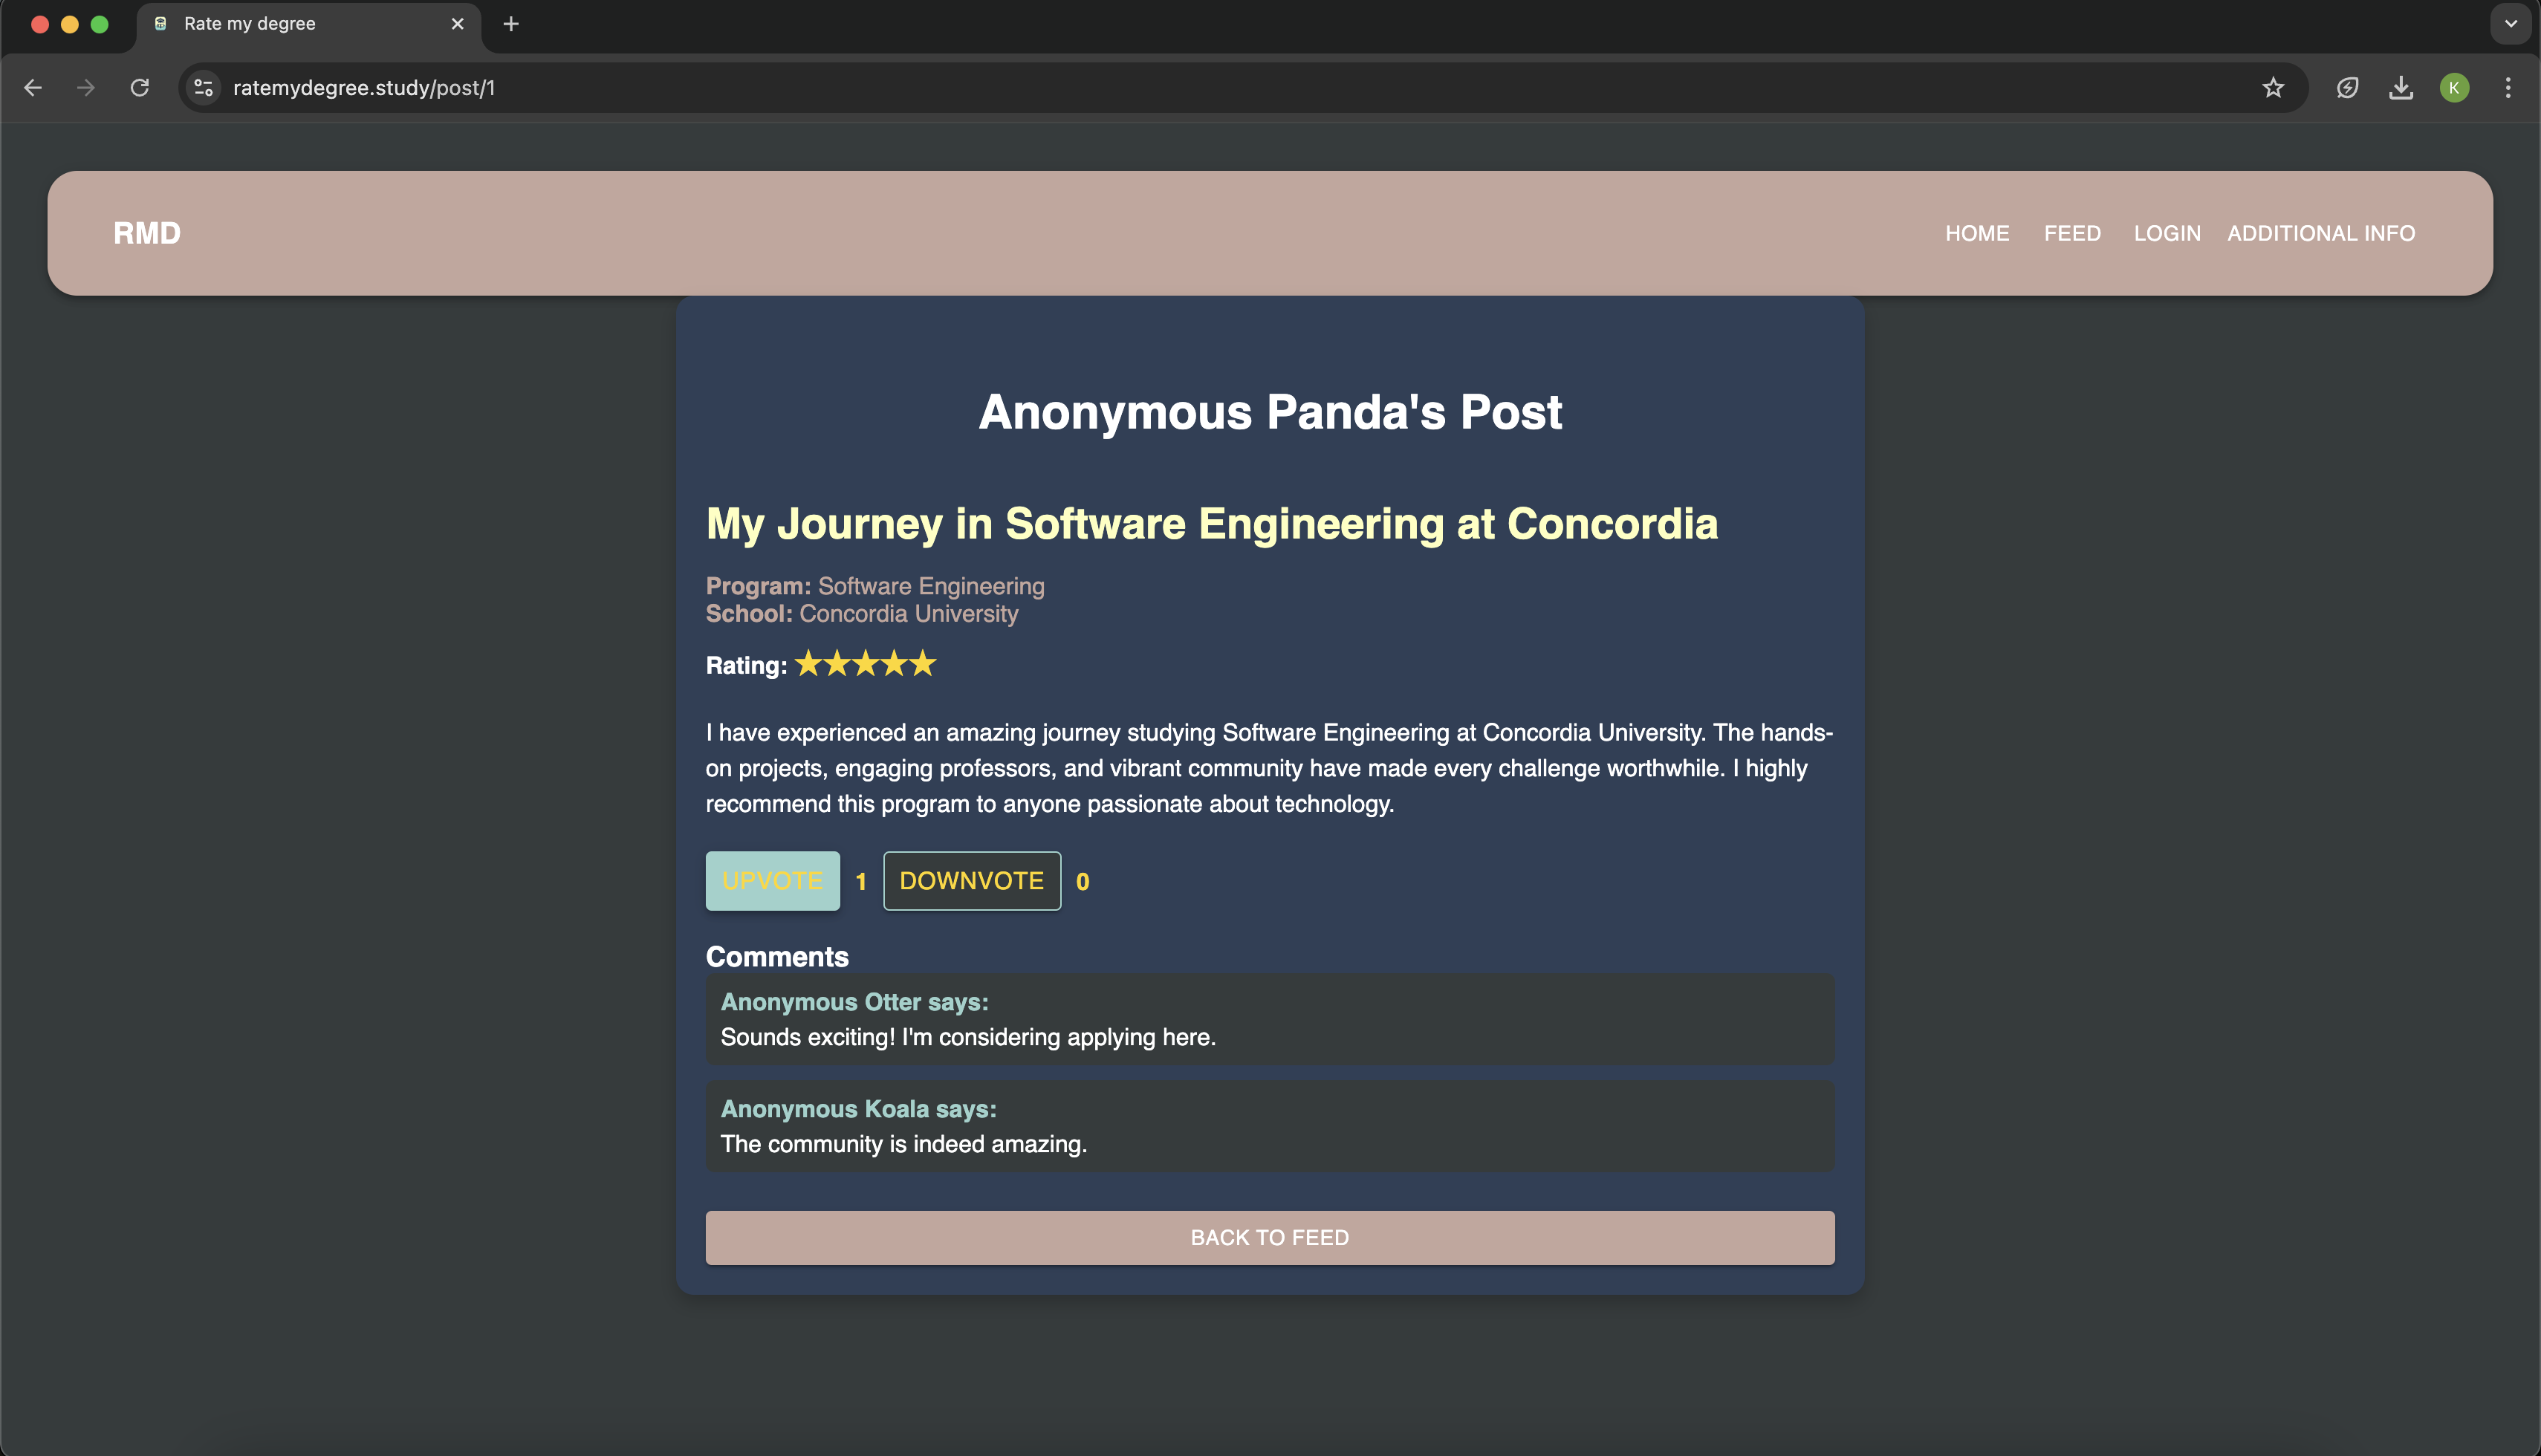The width and height of the screenshot is (2541, 1456).
Task: Click LOGIN in the navigation bar
Action: 2167,233
